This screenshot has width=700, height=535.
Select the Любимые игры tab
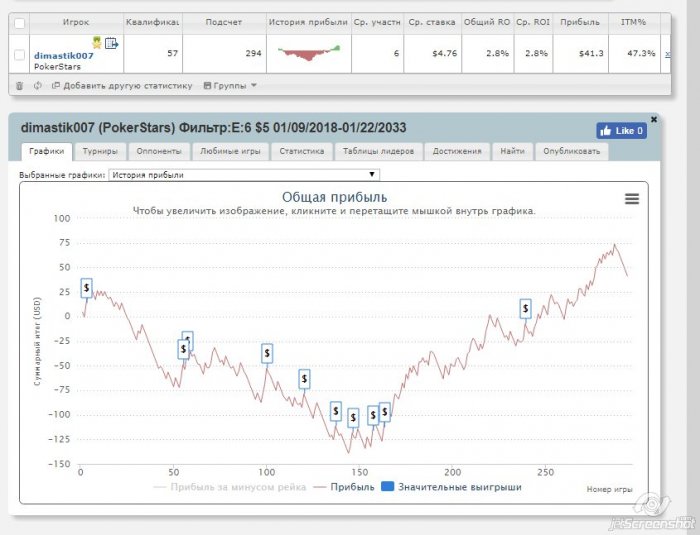(230, 151)
